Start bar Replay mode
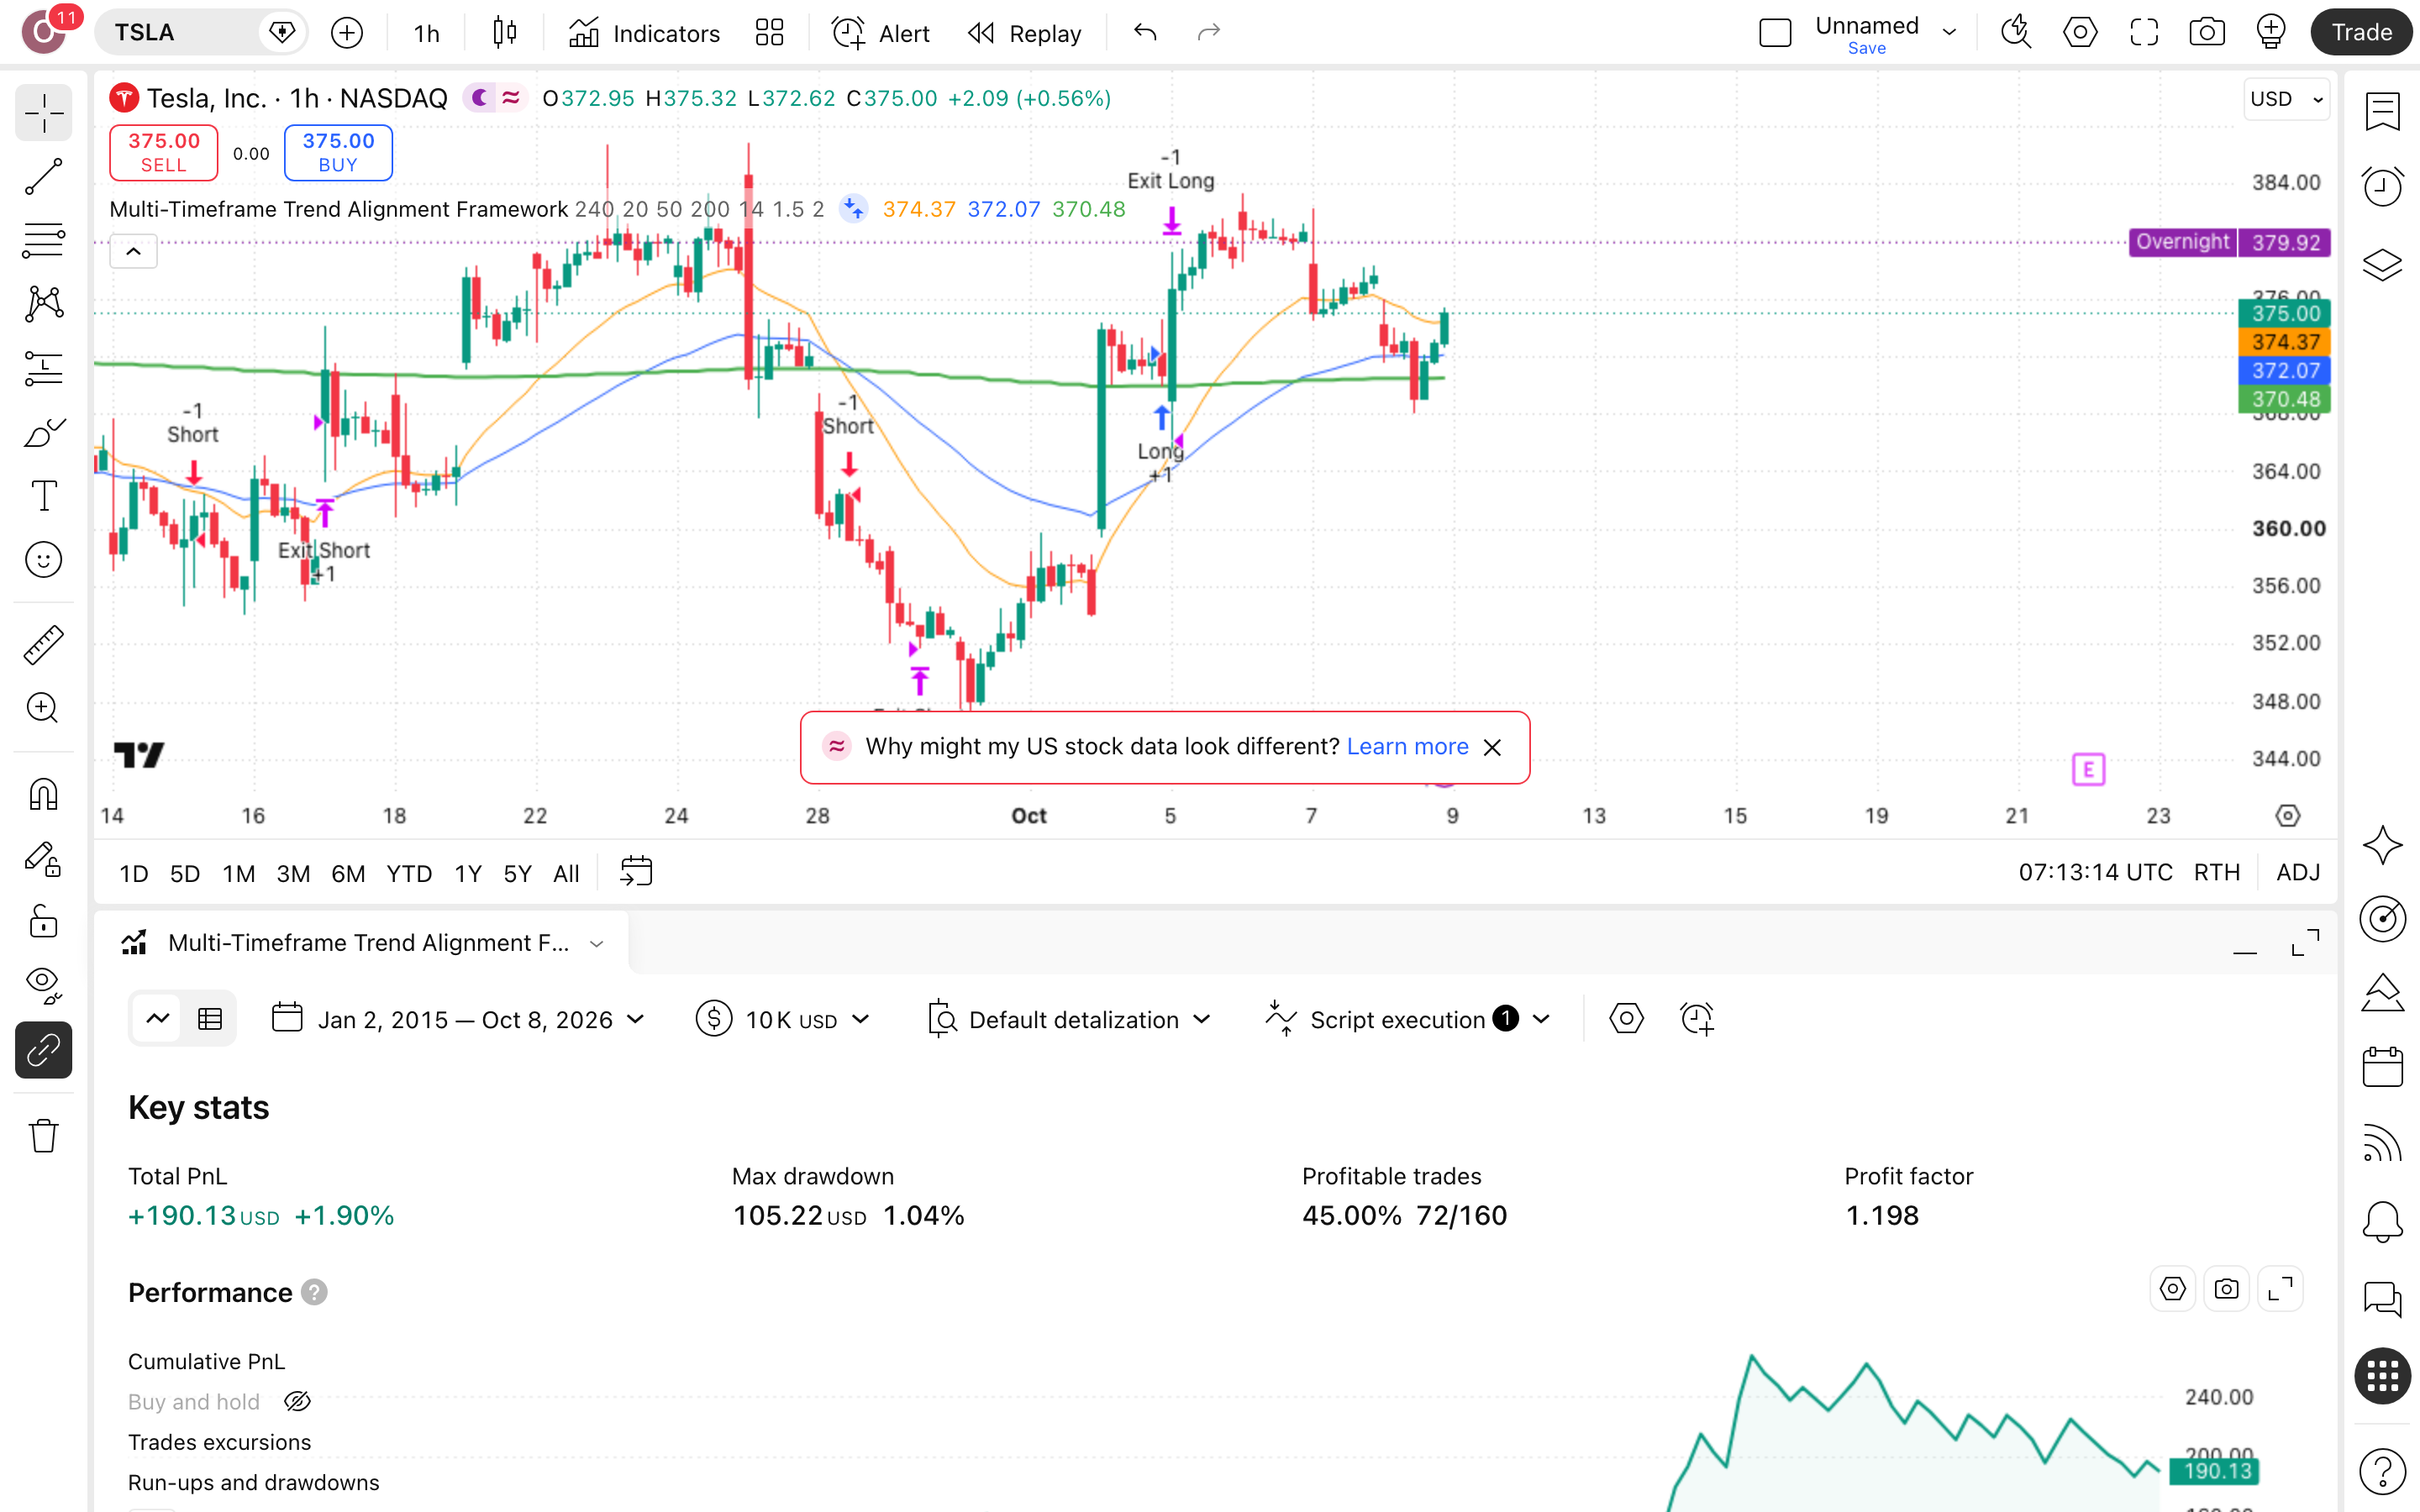Viewport: 2420px width, 1512px height. [x=1025, y=33]
